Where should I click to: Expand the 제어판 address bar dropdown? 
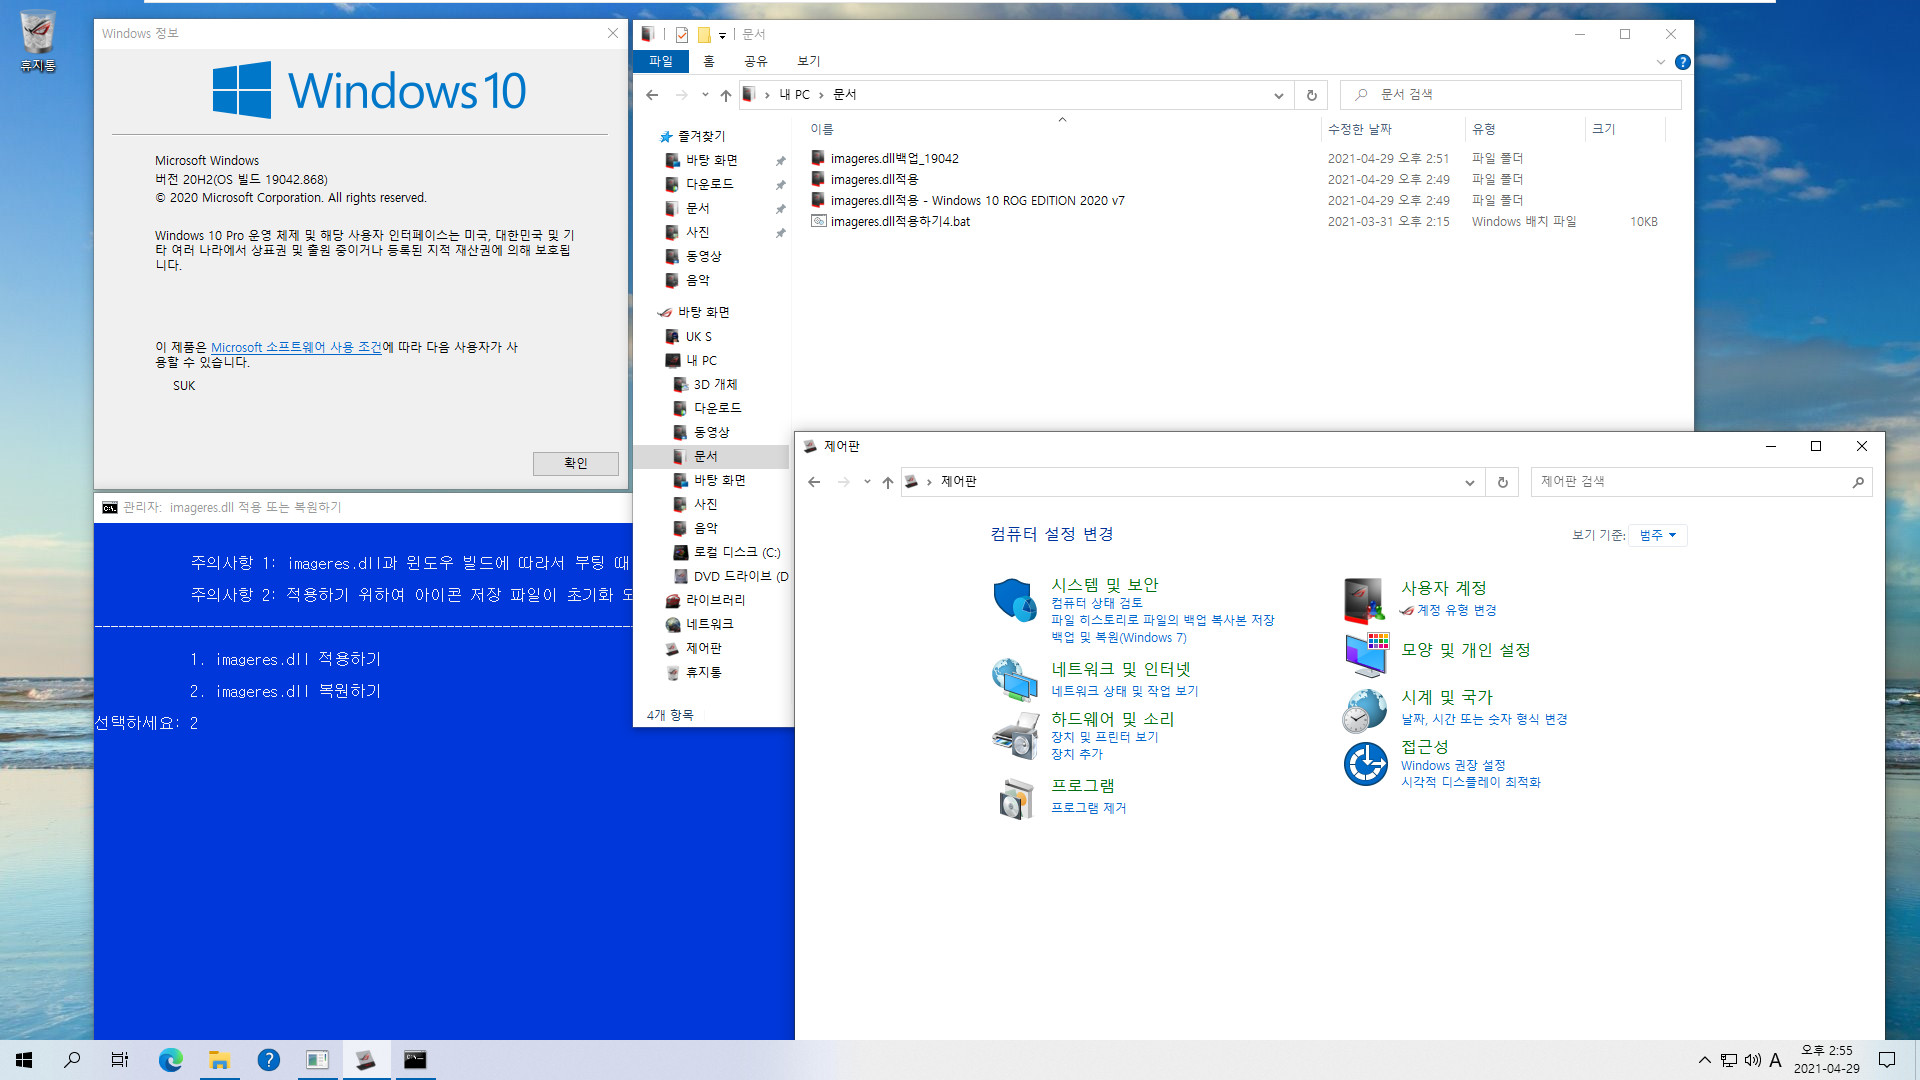pyautogui.click(x=1469, y=482)
